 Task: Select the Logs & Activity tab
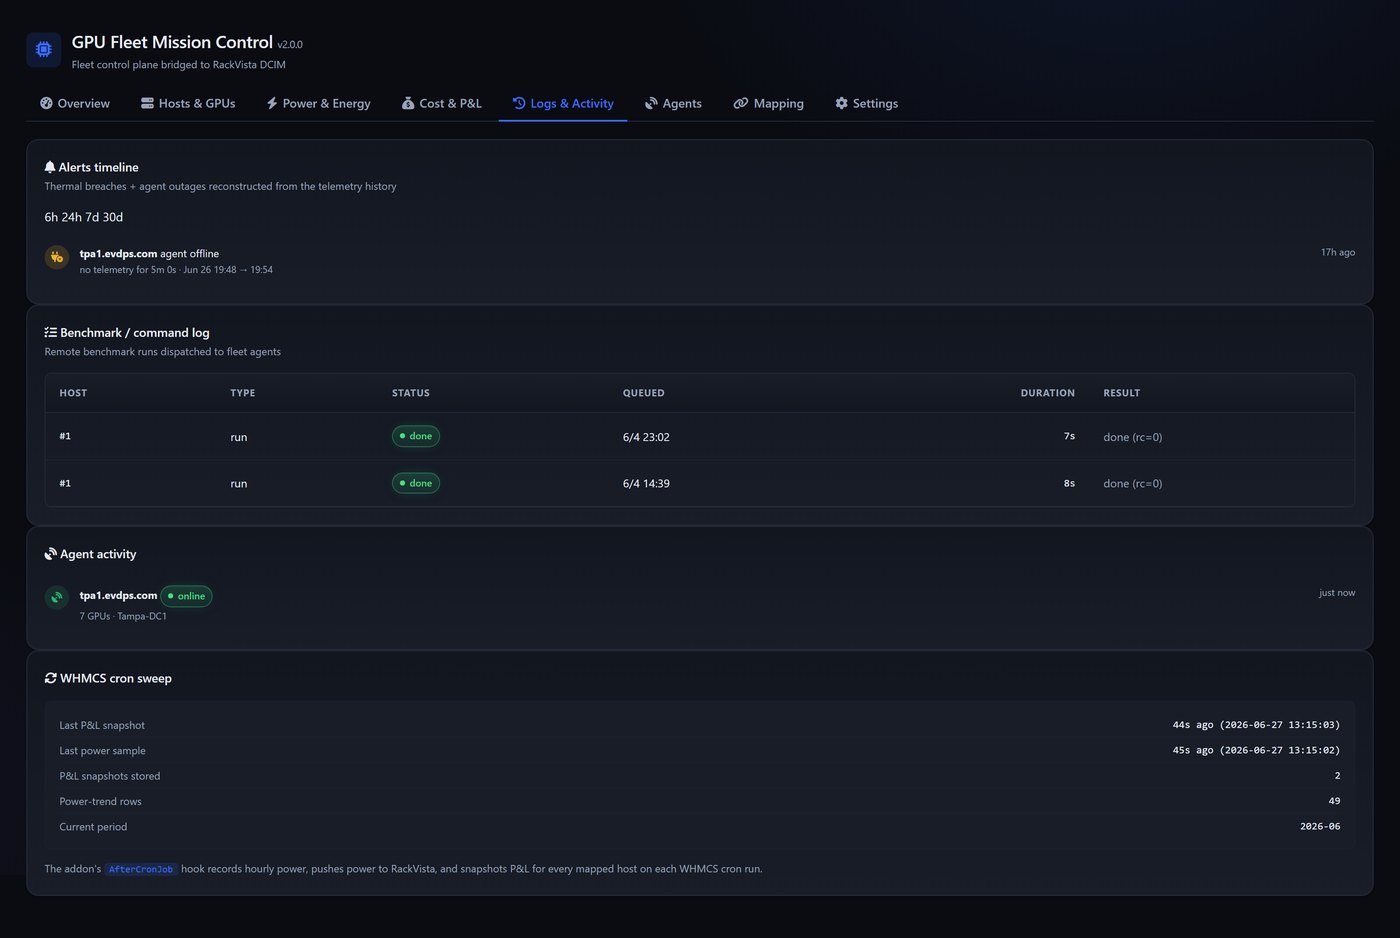[x=563, y=103]
